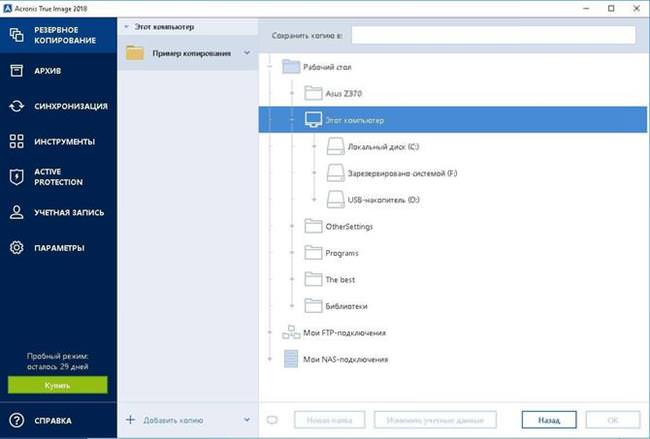
Task: Click the Изменить учетные данные button
Action: click(435, 420)
